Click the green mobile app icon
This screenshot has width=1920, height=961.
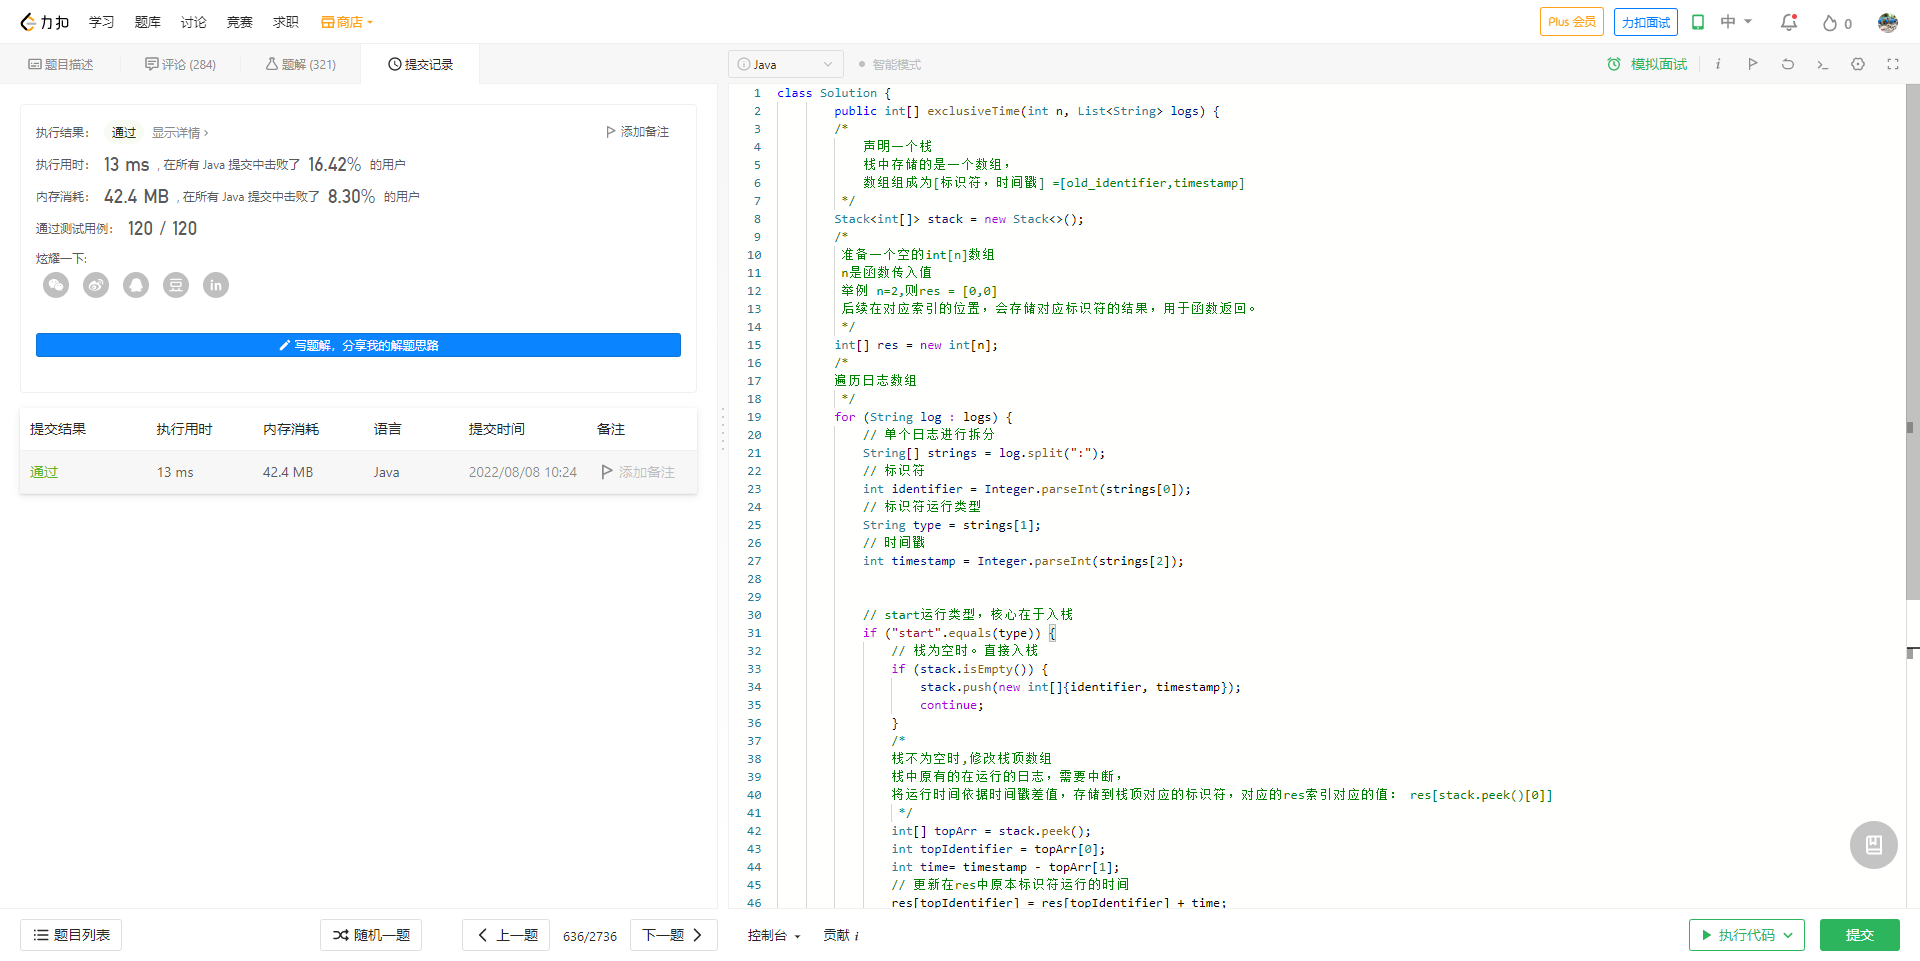click(x=1698, y=22)
